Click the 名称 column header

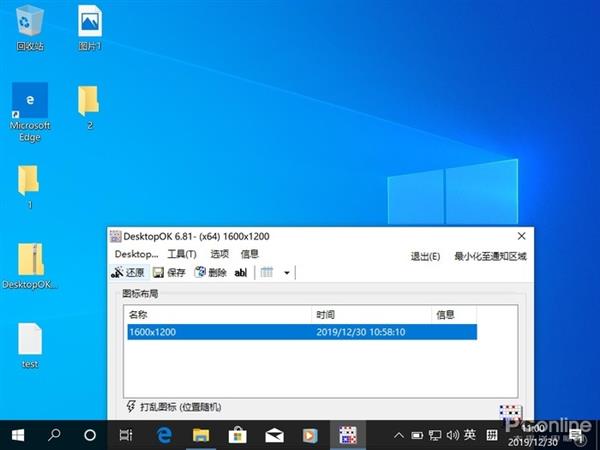218,315
